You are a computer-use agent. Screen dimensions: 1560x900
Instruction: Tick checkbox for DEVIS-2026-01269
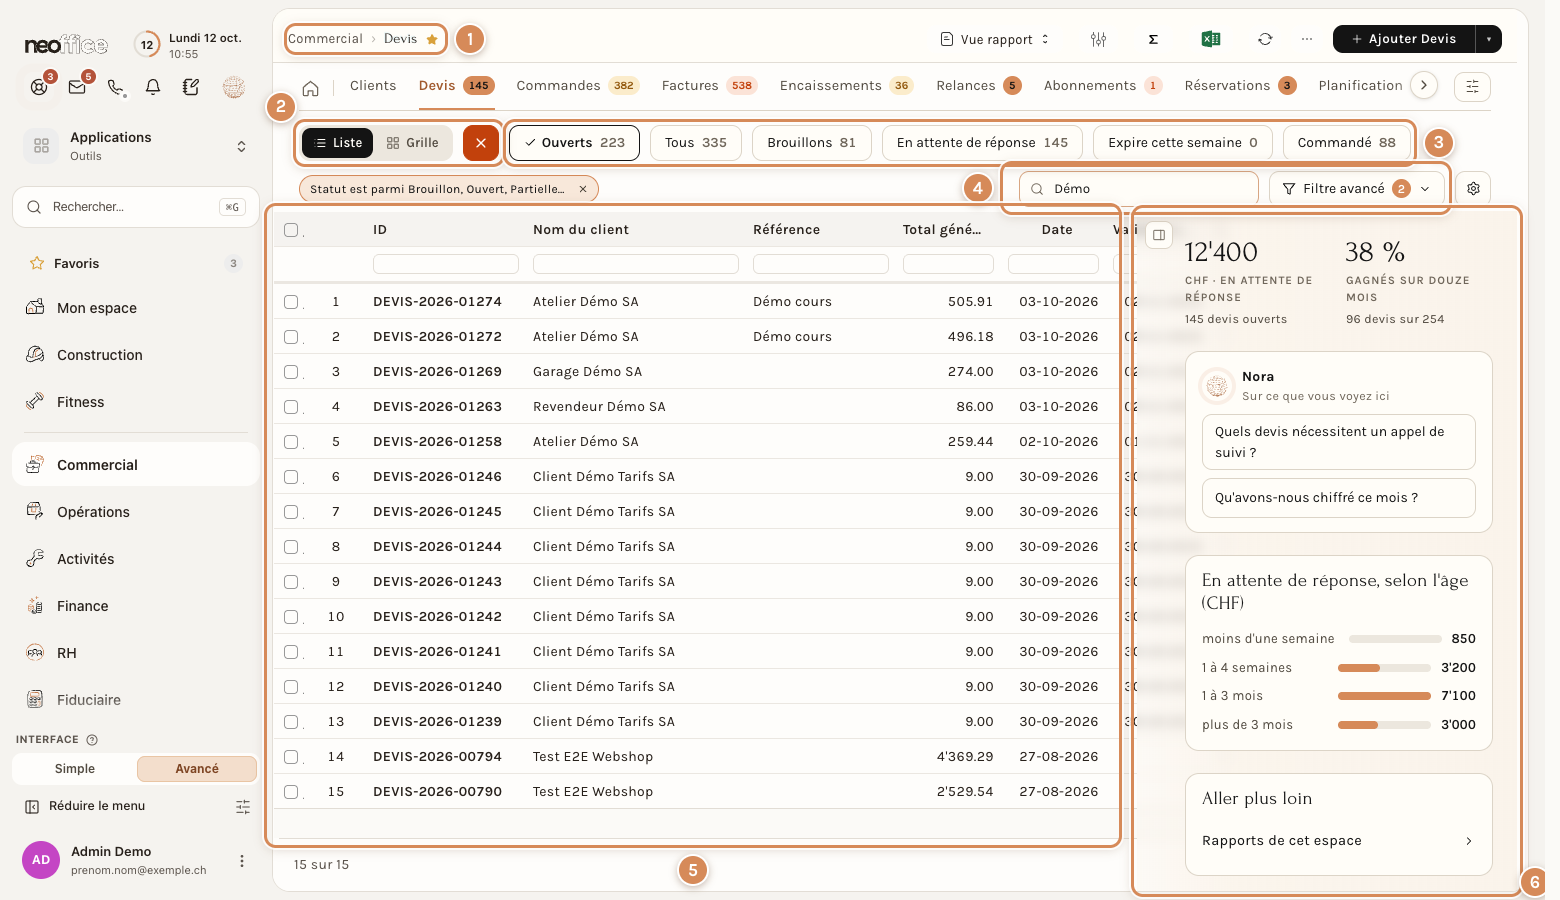tap(291, 372)
